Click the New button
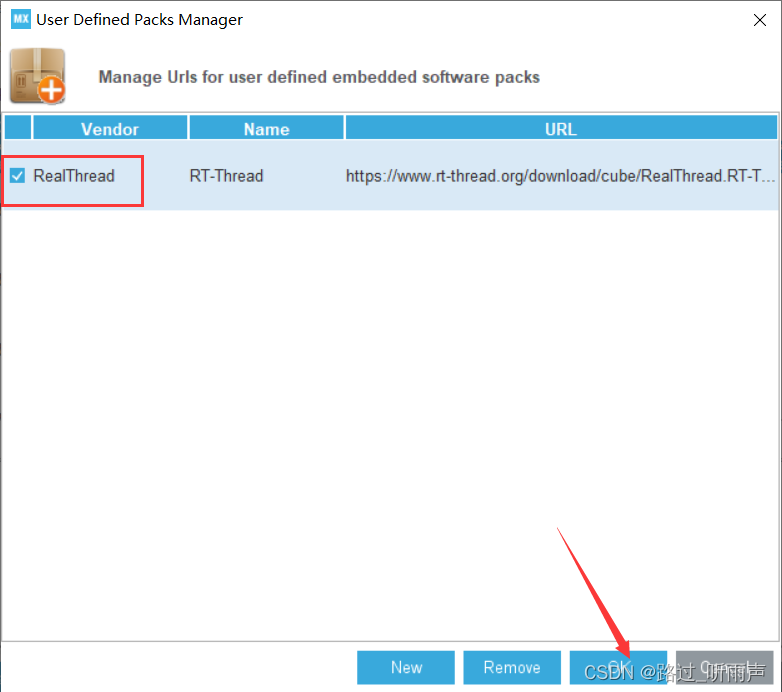The width and height of the screenshot is (782, 692). pyautogui.click(x=406, y=667)
